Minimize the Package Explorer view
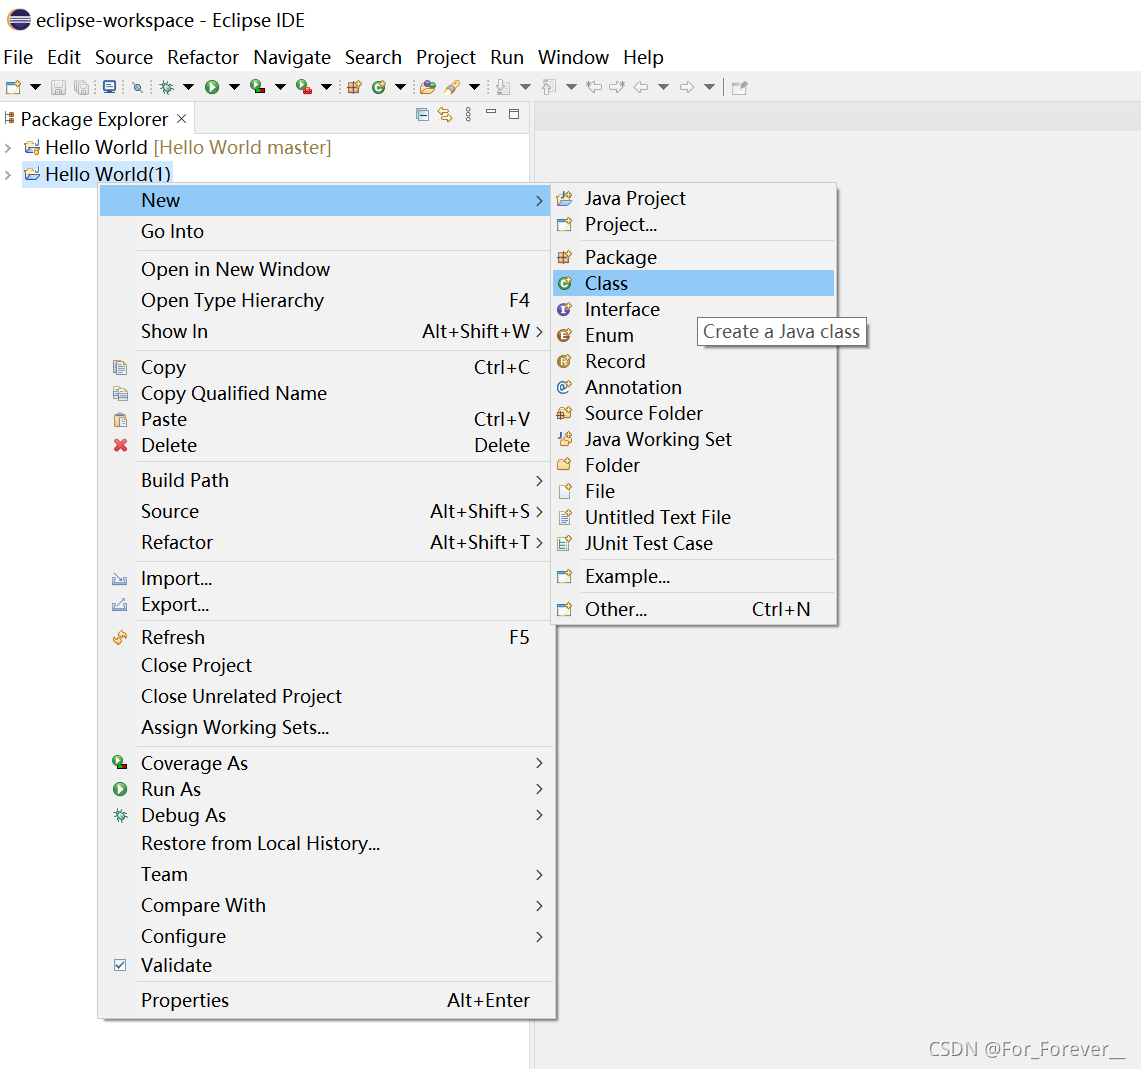 tap(491, 113)
